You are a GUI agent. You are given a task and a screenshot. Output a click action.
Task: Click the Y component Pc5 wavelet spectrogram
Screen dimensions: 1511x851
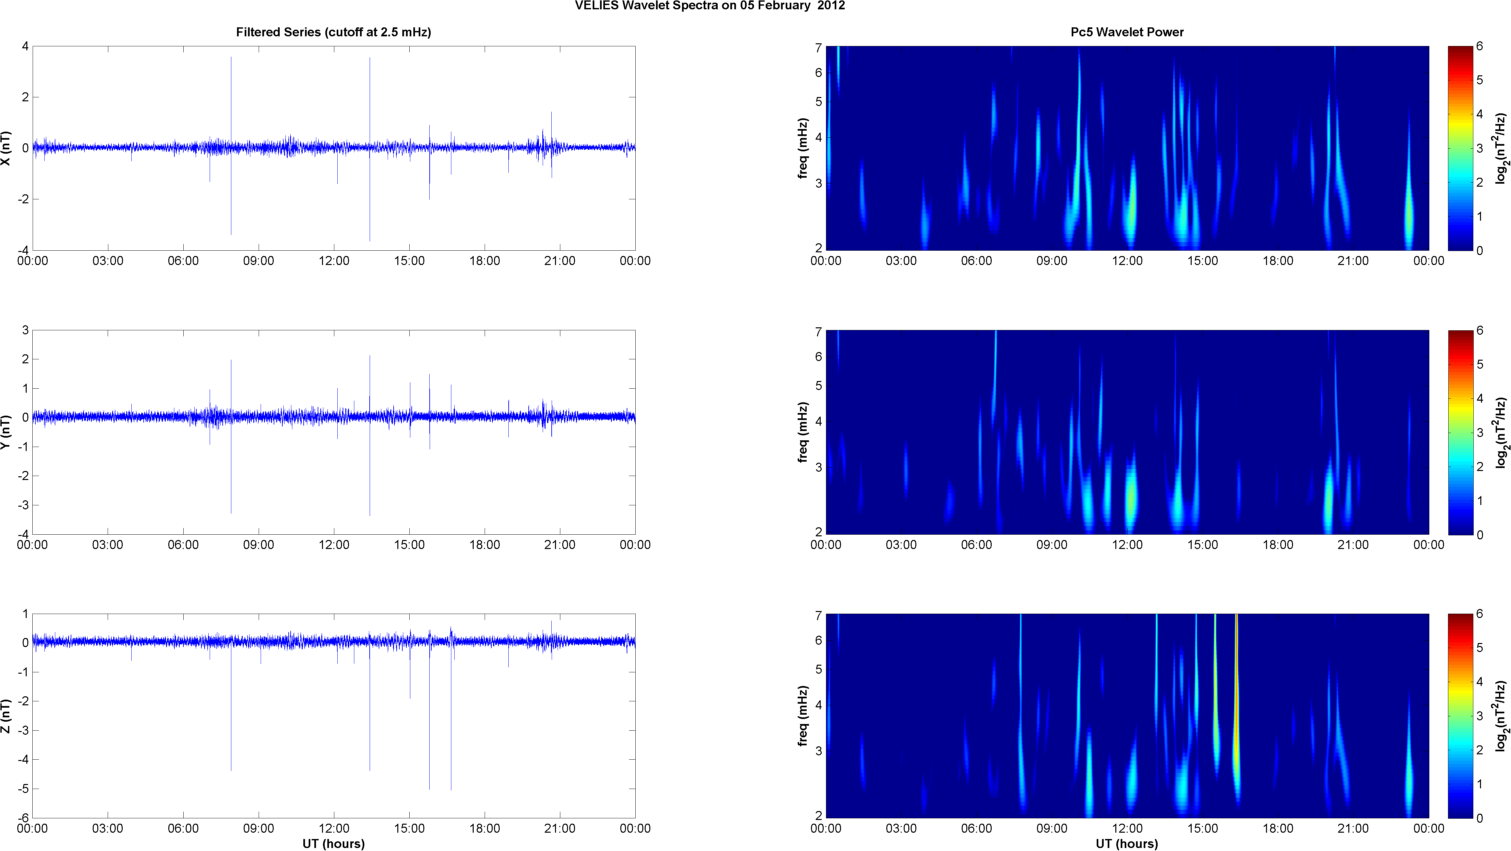1127,432
